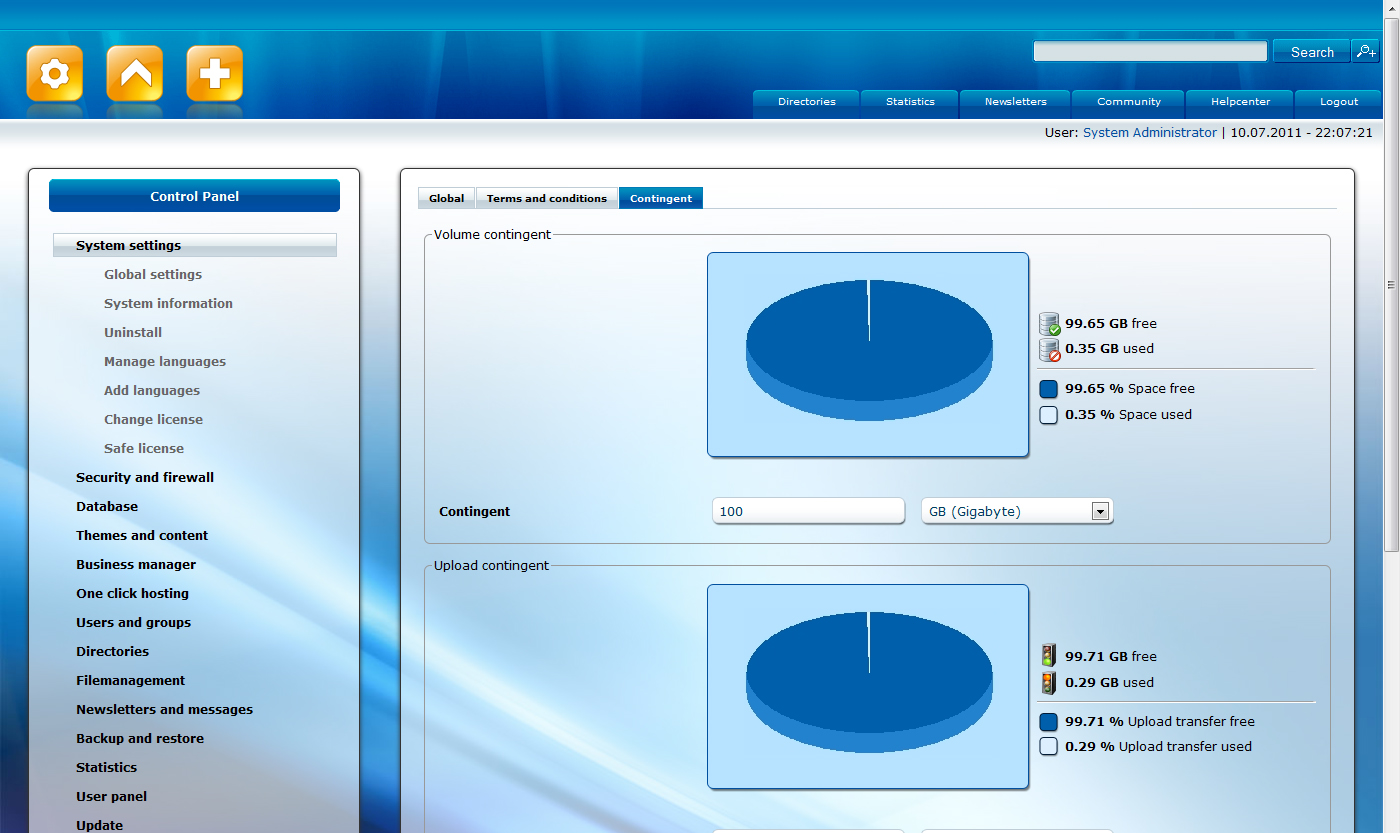
Task: Click the '99.65 GB free' text
Action: [1111, 324]
